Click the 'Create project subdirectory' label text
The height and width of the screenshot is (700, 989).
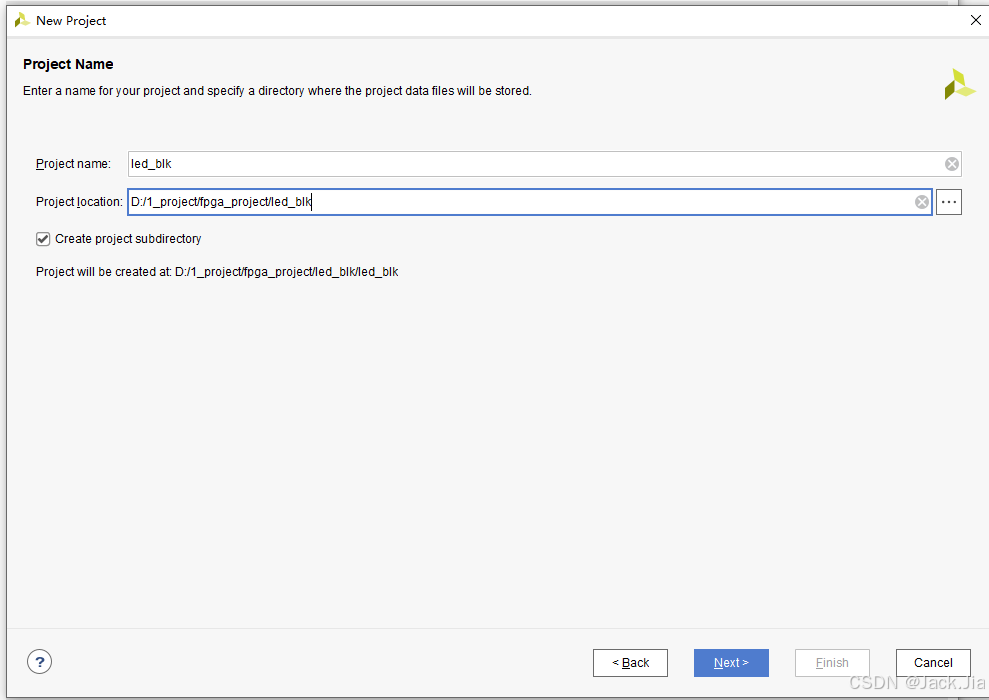click(128, 239)
